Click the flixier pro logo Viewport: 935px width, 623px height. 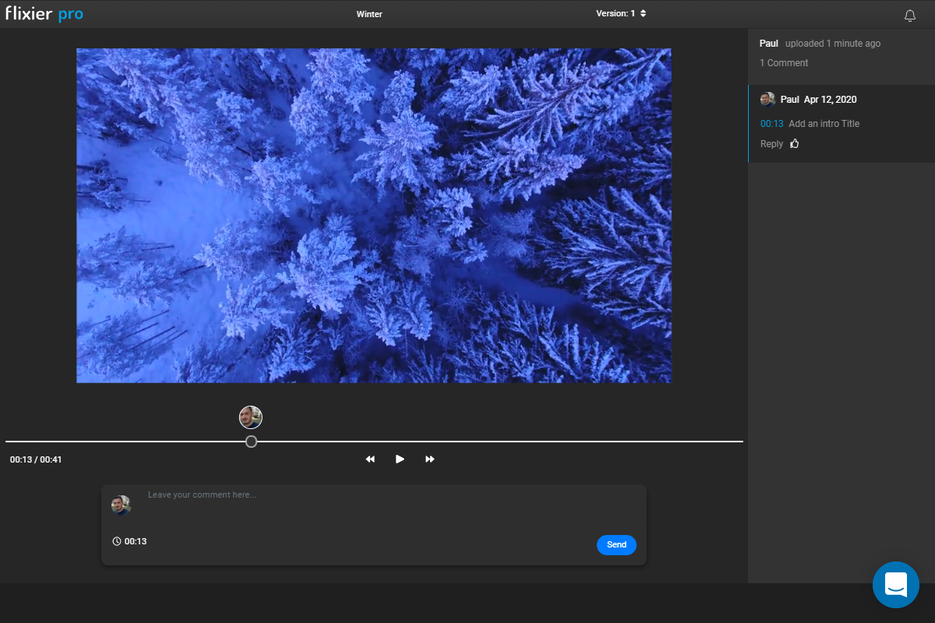[x=45, y=14]
